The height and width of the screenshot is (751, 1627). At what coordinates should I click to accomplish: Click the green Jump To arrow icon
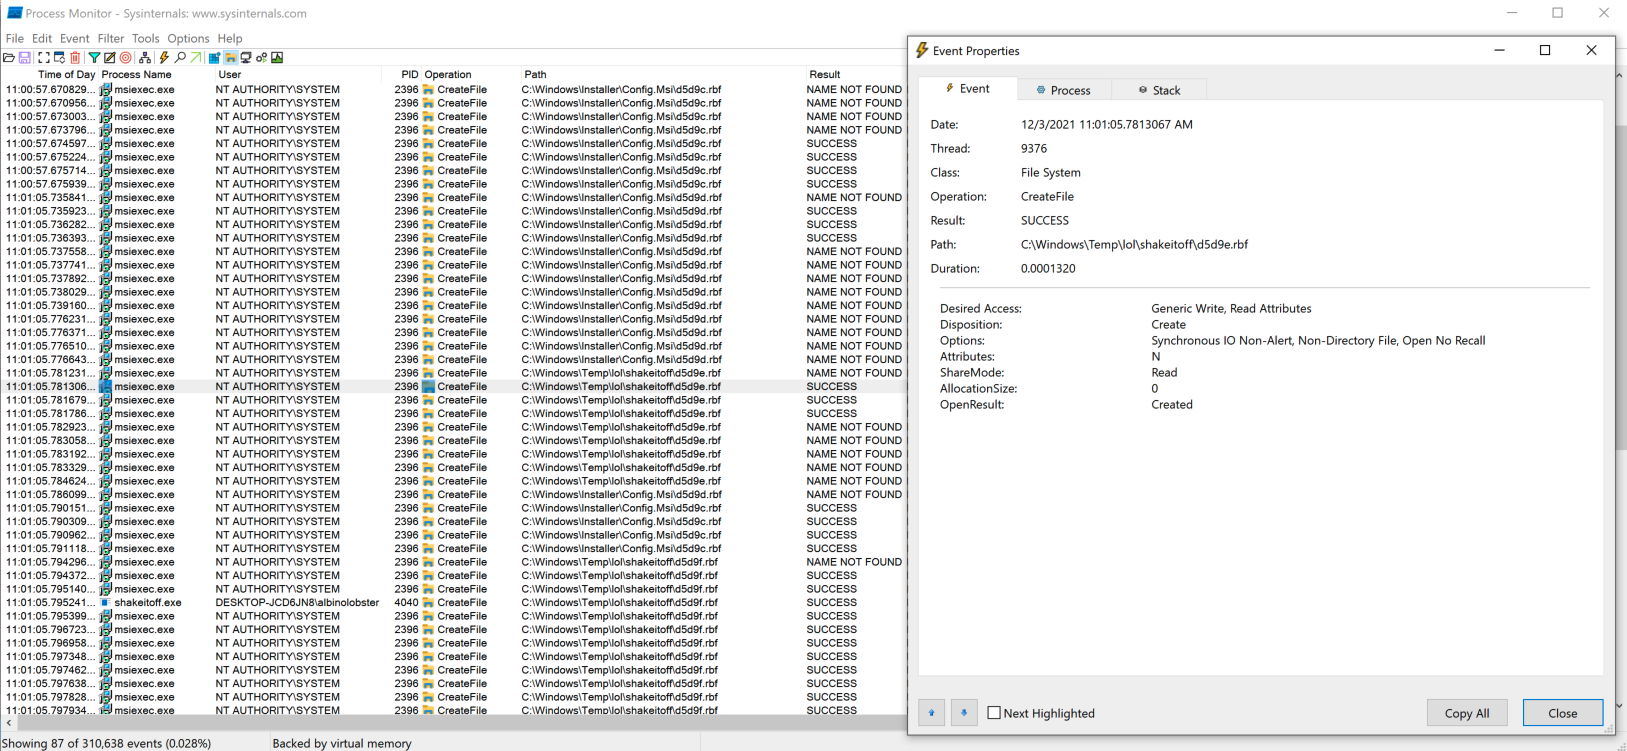(x=196, y=58)
